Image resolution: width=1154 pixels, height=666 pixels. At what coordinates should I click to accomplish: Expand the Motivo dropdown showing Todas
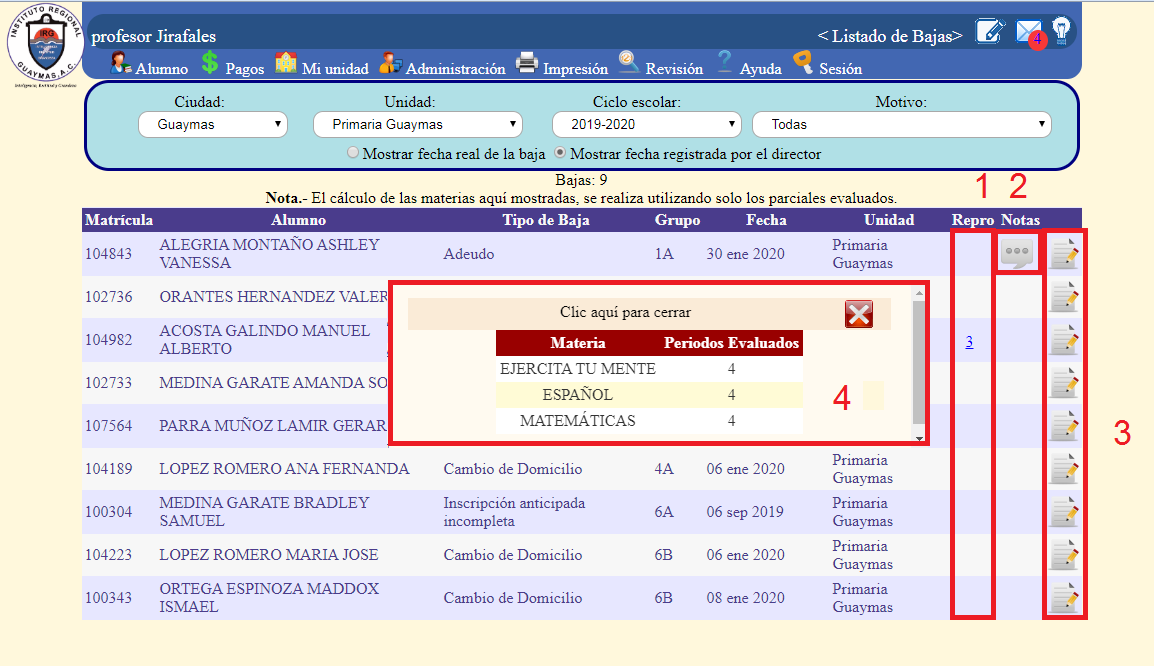pyautogui.click(x=902, y=124)
